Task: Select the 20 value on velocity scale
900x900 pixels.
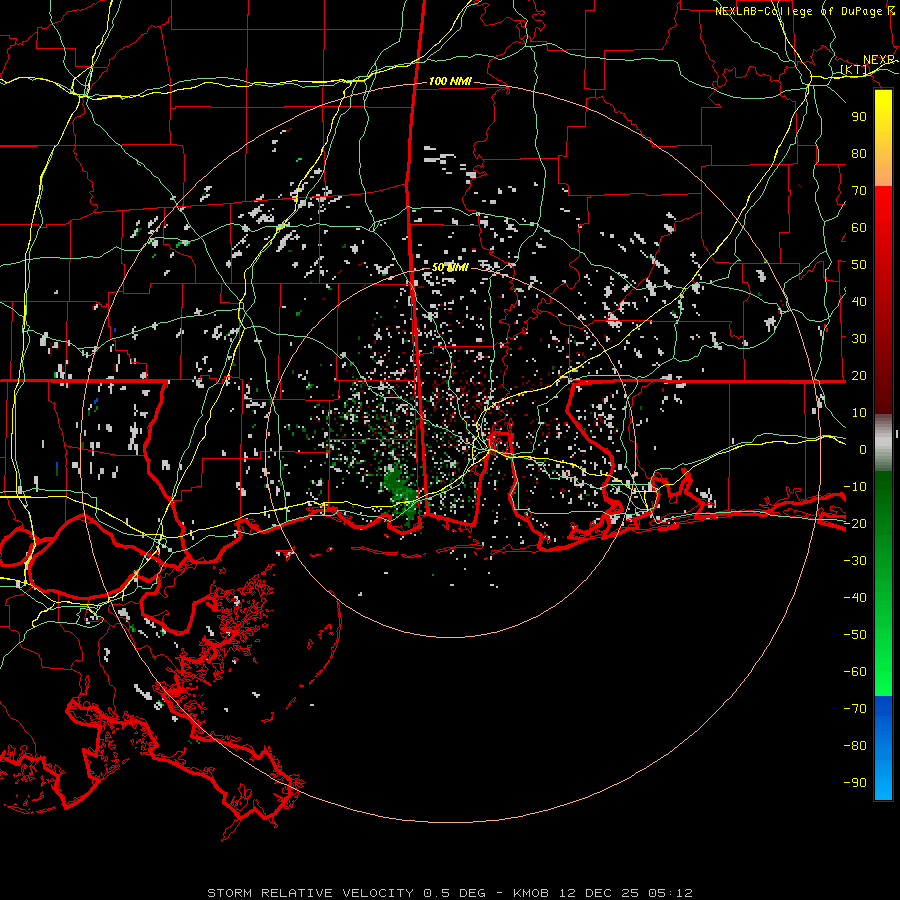Action: click(x=859, y=375)
